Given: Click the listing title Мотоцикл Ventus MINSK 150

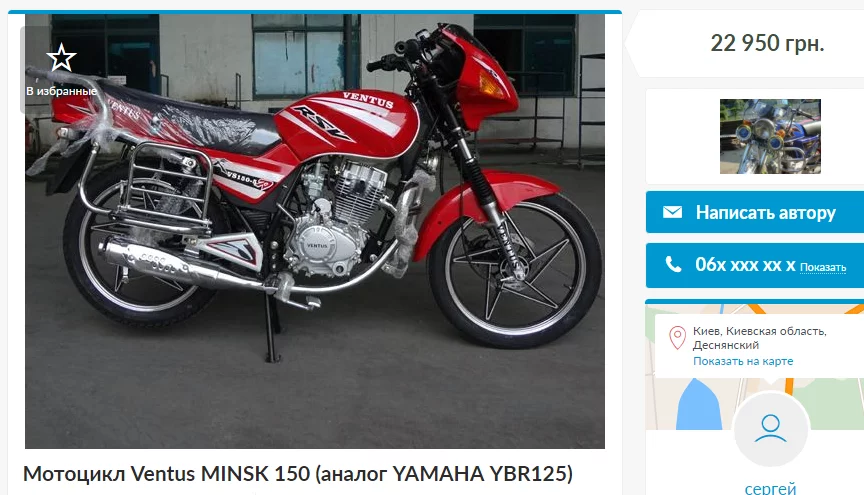Looking at the screenshot, I should tap(298, 474).
